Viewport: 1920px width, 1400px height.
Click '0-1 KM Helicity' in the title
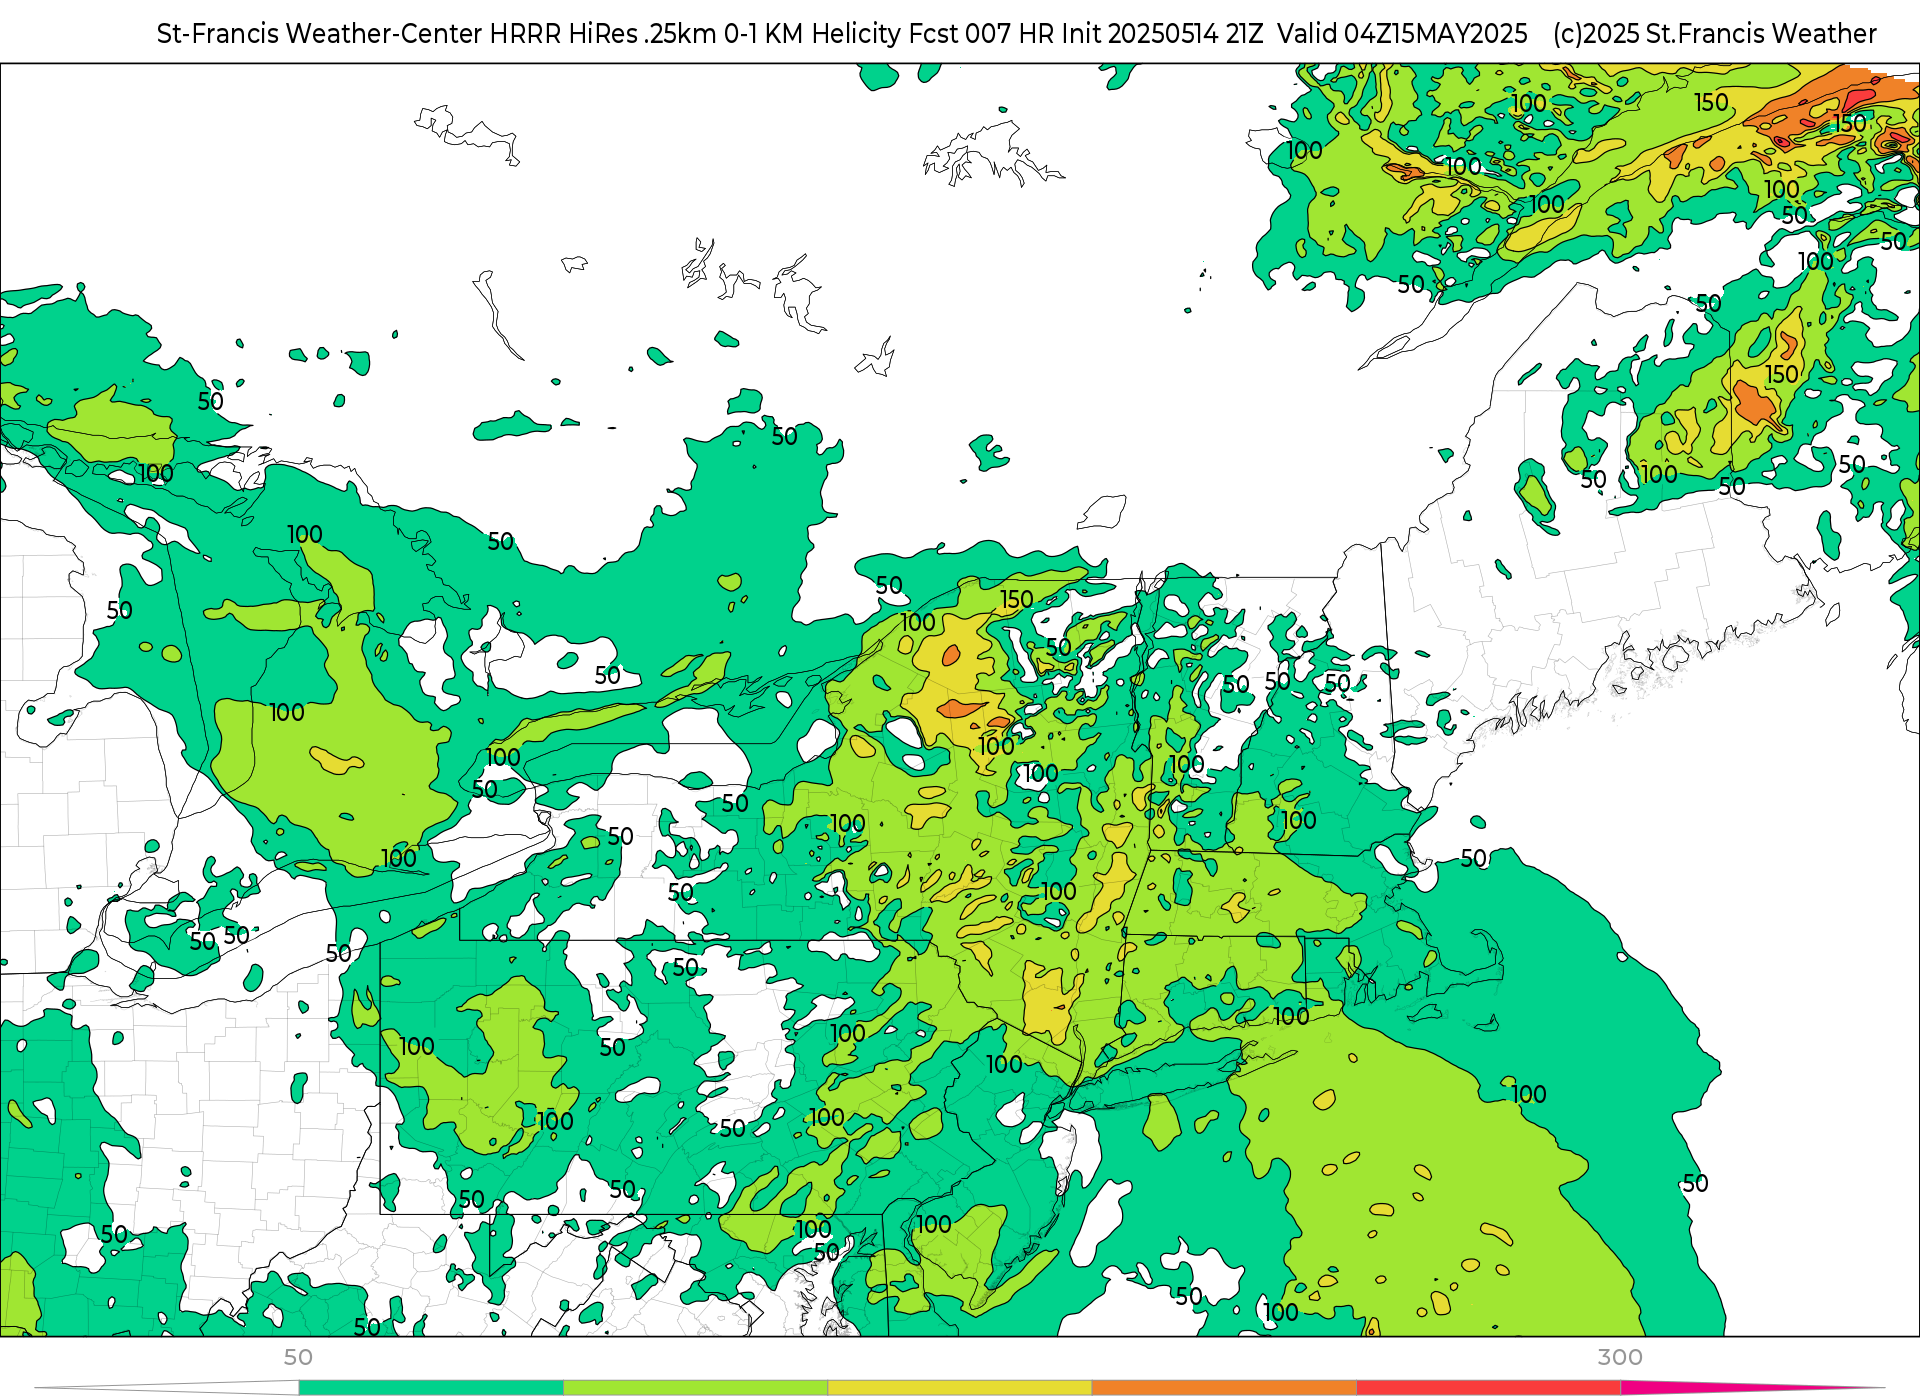(x=813, y=34)
